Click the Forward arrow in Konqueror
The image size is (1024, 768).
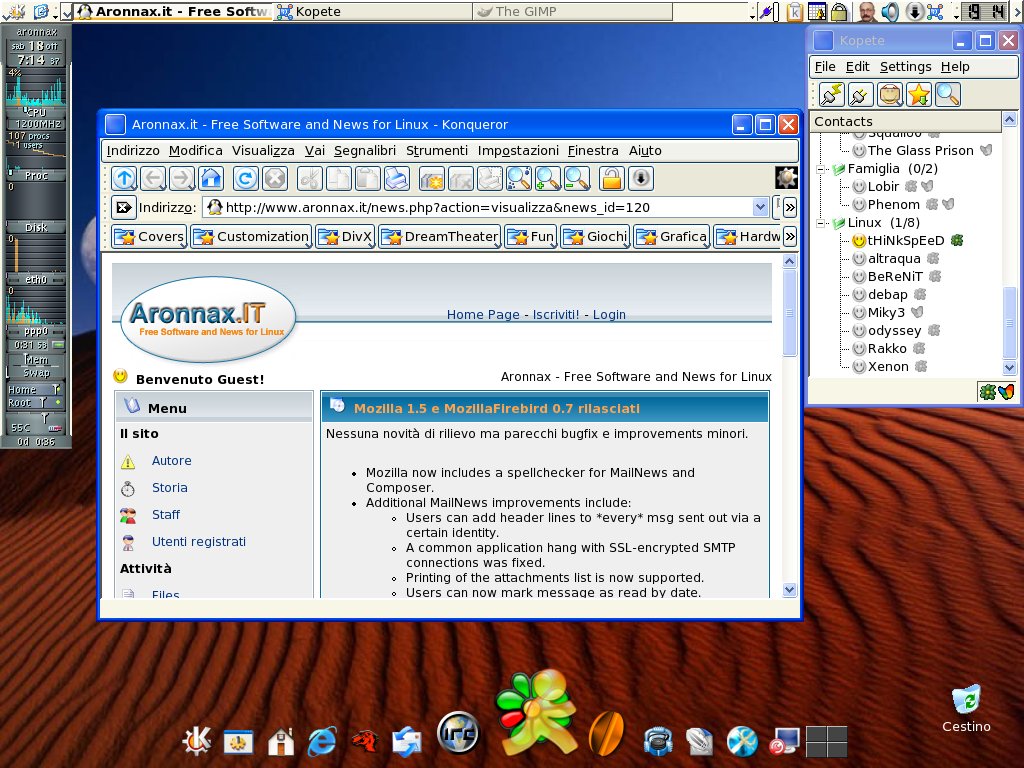pyautogui.click(x=182, y=178)
